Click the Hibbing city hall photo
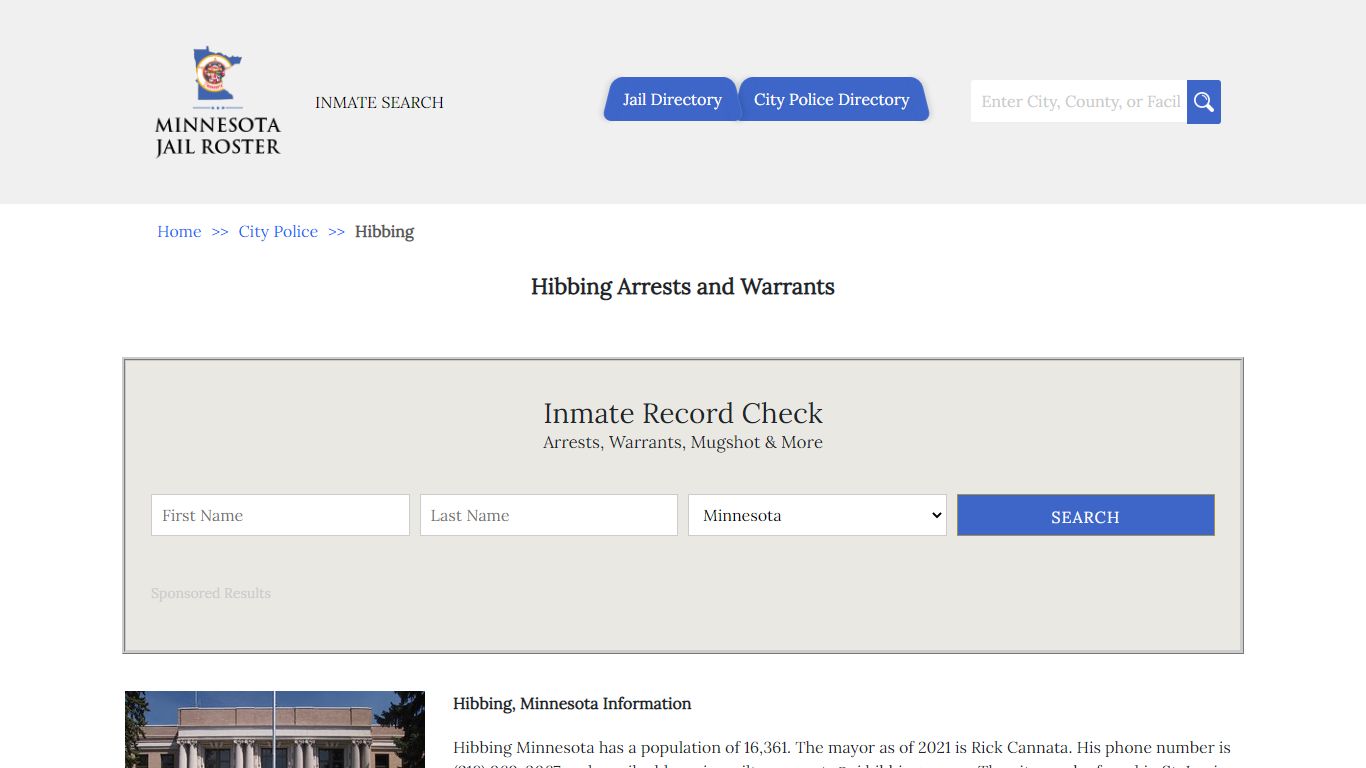The width and height of the screenshot is (1366, 768). point(275,729)
